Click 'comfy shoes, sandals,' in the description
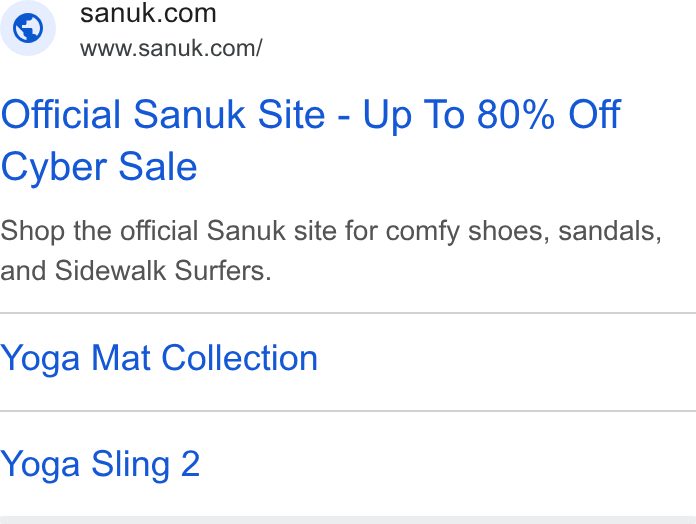Screen dimensions: 696x524 coord(524,231)
